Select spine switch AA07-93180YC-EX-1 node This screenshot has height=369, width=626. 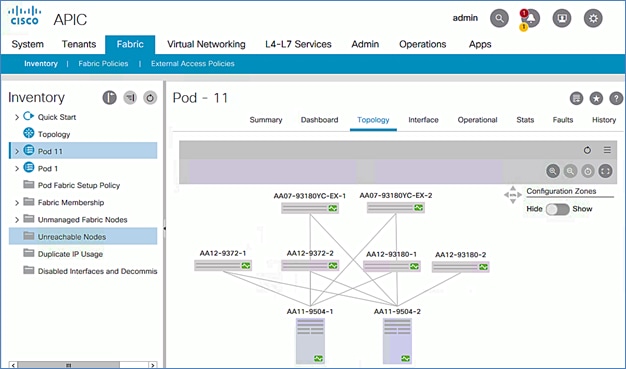(x=310, y=208)
